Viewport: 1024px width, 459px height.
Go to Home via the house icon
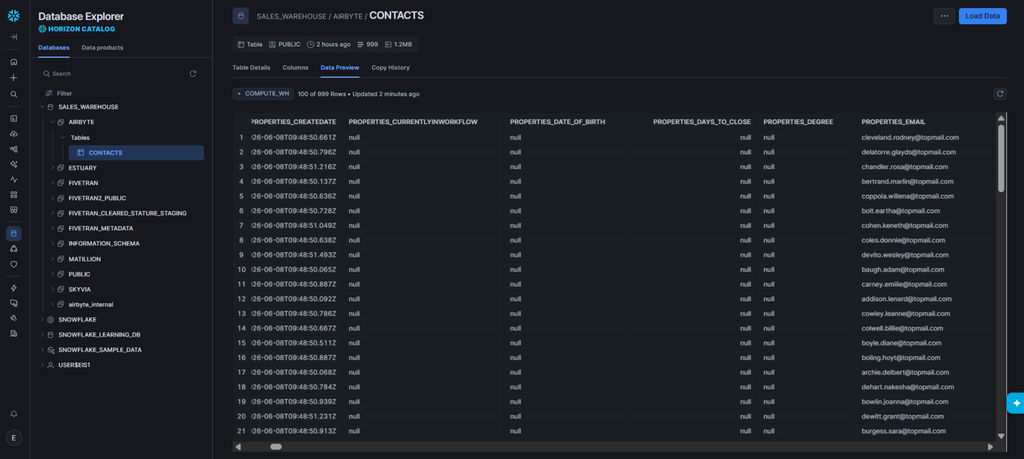coord(14,62)
